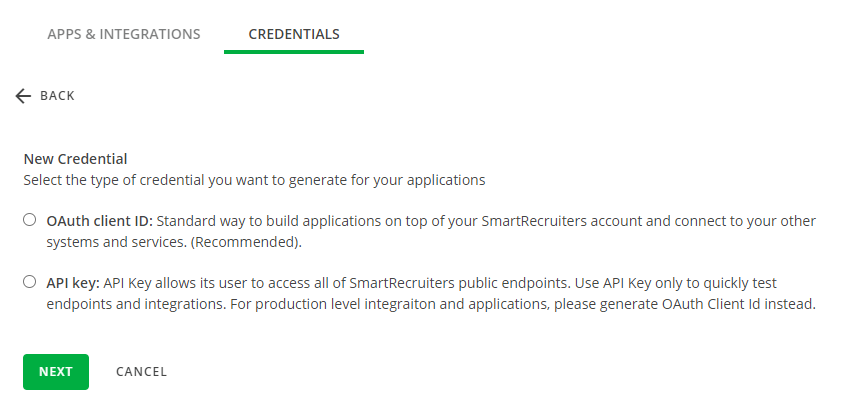Image resolution: width=848 pixels, height=403 pixels.
Task: Click the "New Credential" heading
Action: [x=76, y=159]
